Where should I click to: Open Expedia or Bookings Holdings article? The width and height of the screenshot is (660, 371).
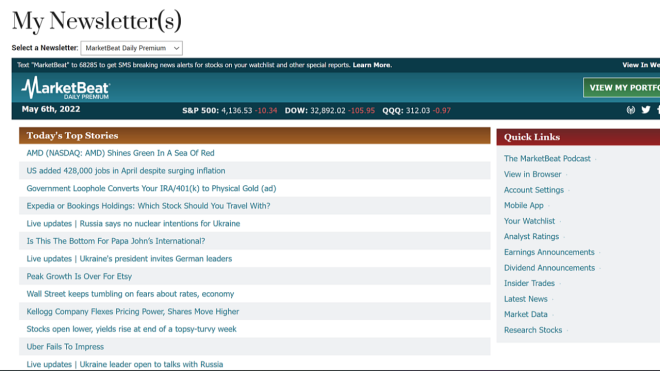[x=148, y=206]
